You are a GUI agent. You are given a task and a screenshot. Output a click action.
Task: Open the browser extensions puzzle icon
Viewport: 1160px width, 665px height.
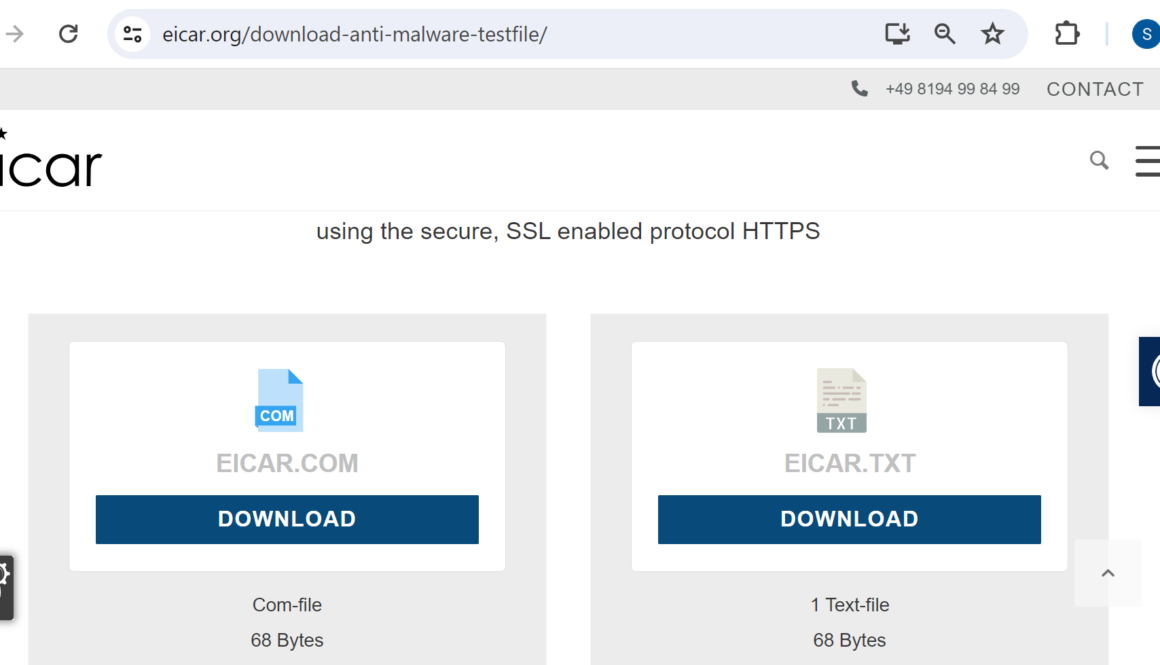(x=1067, y=34)
